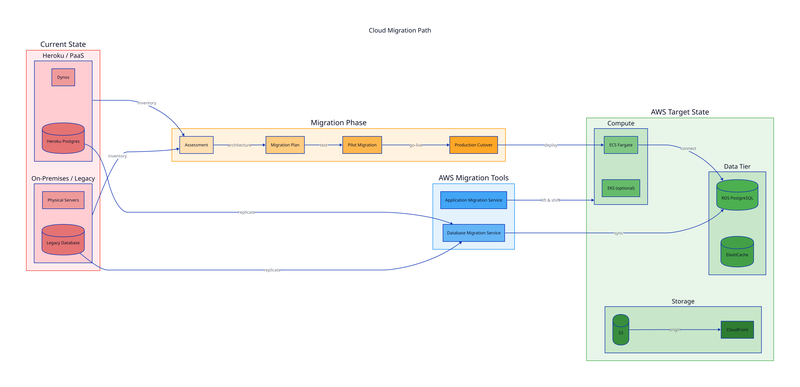
Task: Click the Current State group label
Action: click(x=63, y=45)
